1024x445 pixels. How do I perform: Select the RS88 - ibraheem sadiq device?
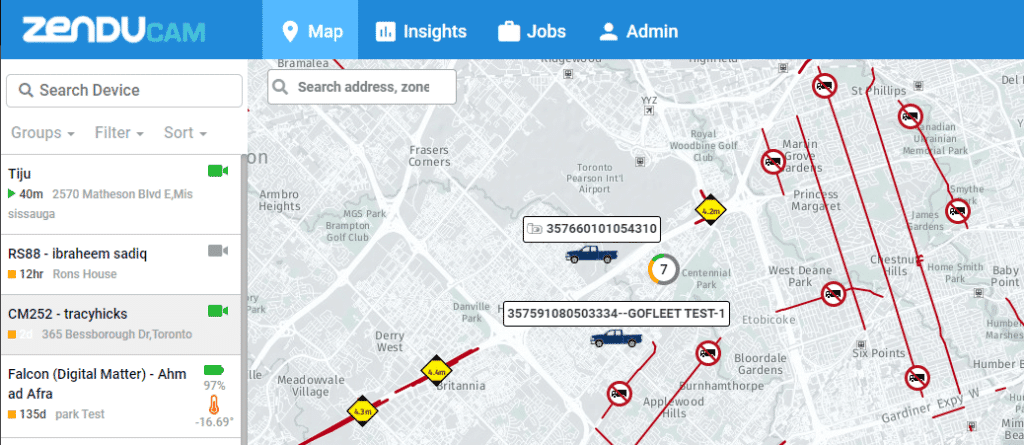pyautogui.click(x=120, y=264)
